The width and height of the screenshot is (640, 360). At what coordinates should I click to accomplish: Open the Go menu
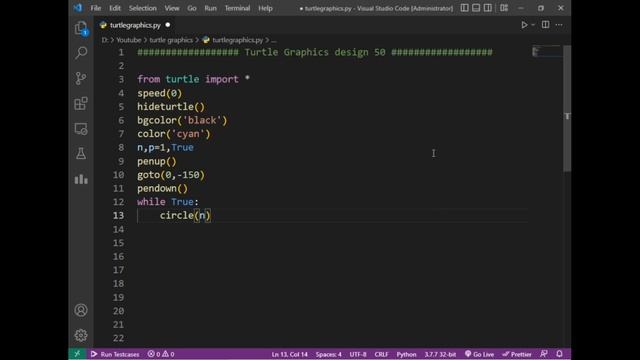192,8
